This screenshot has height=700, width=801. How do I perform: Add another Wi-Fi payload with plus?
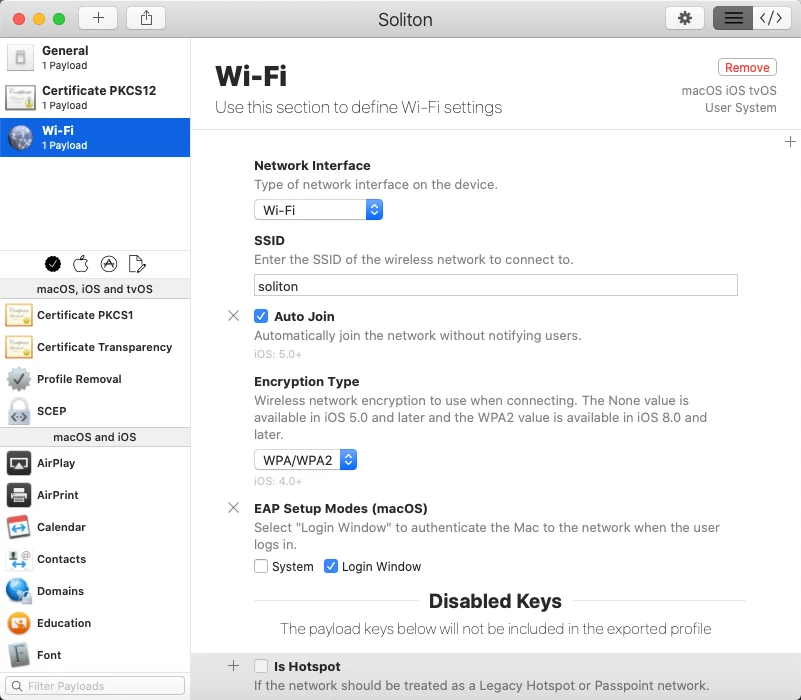[x=790, y=142]
